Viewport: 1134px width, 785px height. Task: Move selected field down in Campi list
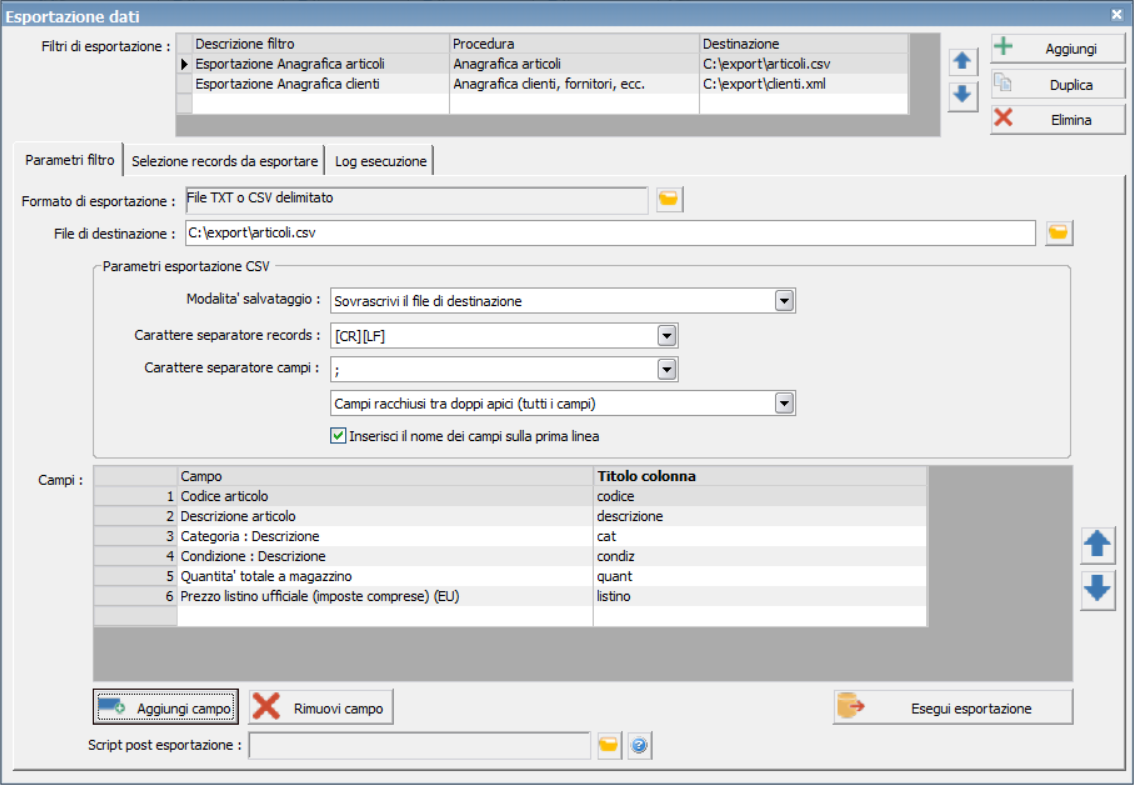pyautogui.click(x=1097, y=589)
